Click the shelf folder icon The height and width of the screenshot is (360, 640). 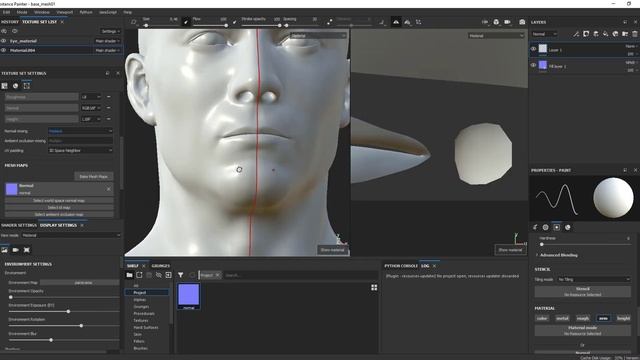129,275
